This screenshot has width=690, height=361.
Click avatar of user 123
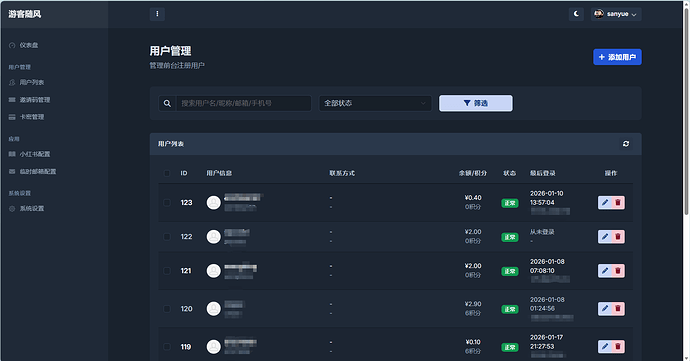[x=214, y=203]
